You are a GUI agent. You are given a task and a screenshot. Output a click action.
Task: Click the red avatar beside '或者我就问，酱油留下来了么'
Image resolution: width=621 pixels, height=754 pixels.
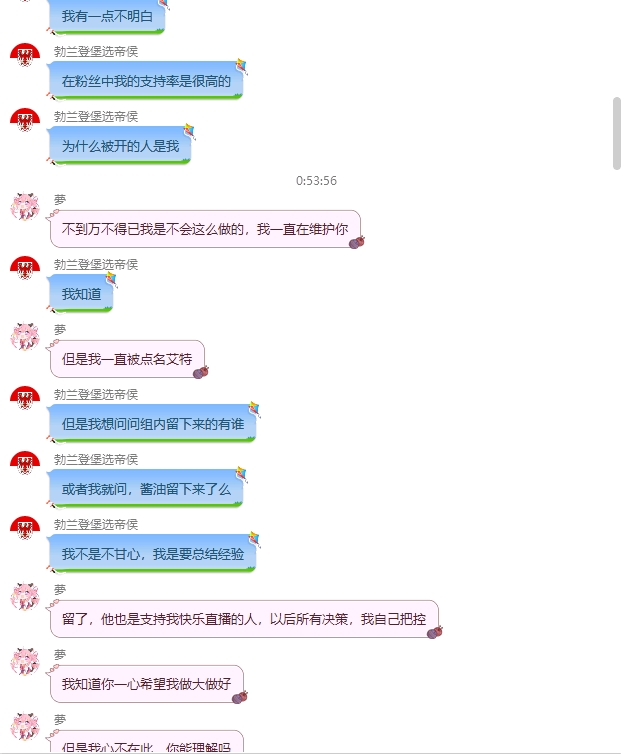tap(25, 463)
